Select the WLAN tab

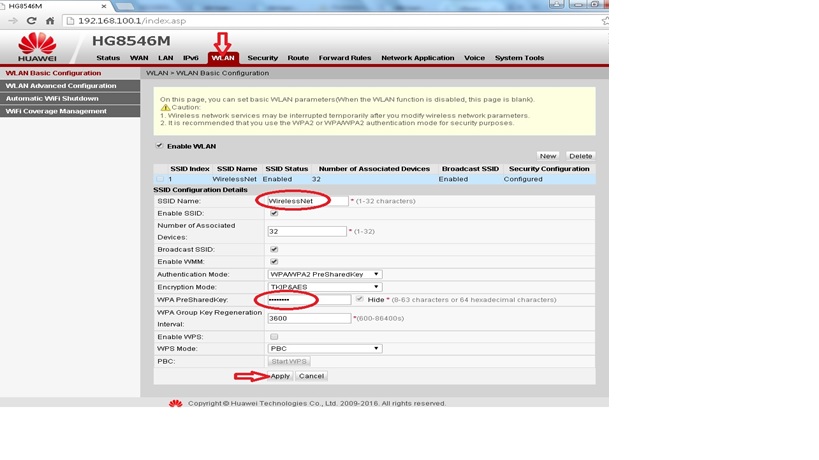[x=223, y=58]
